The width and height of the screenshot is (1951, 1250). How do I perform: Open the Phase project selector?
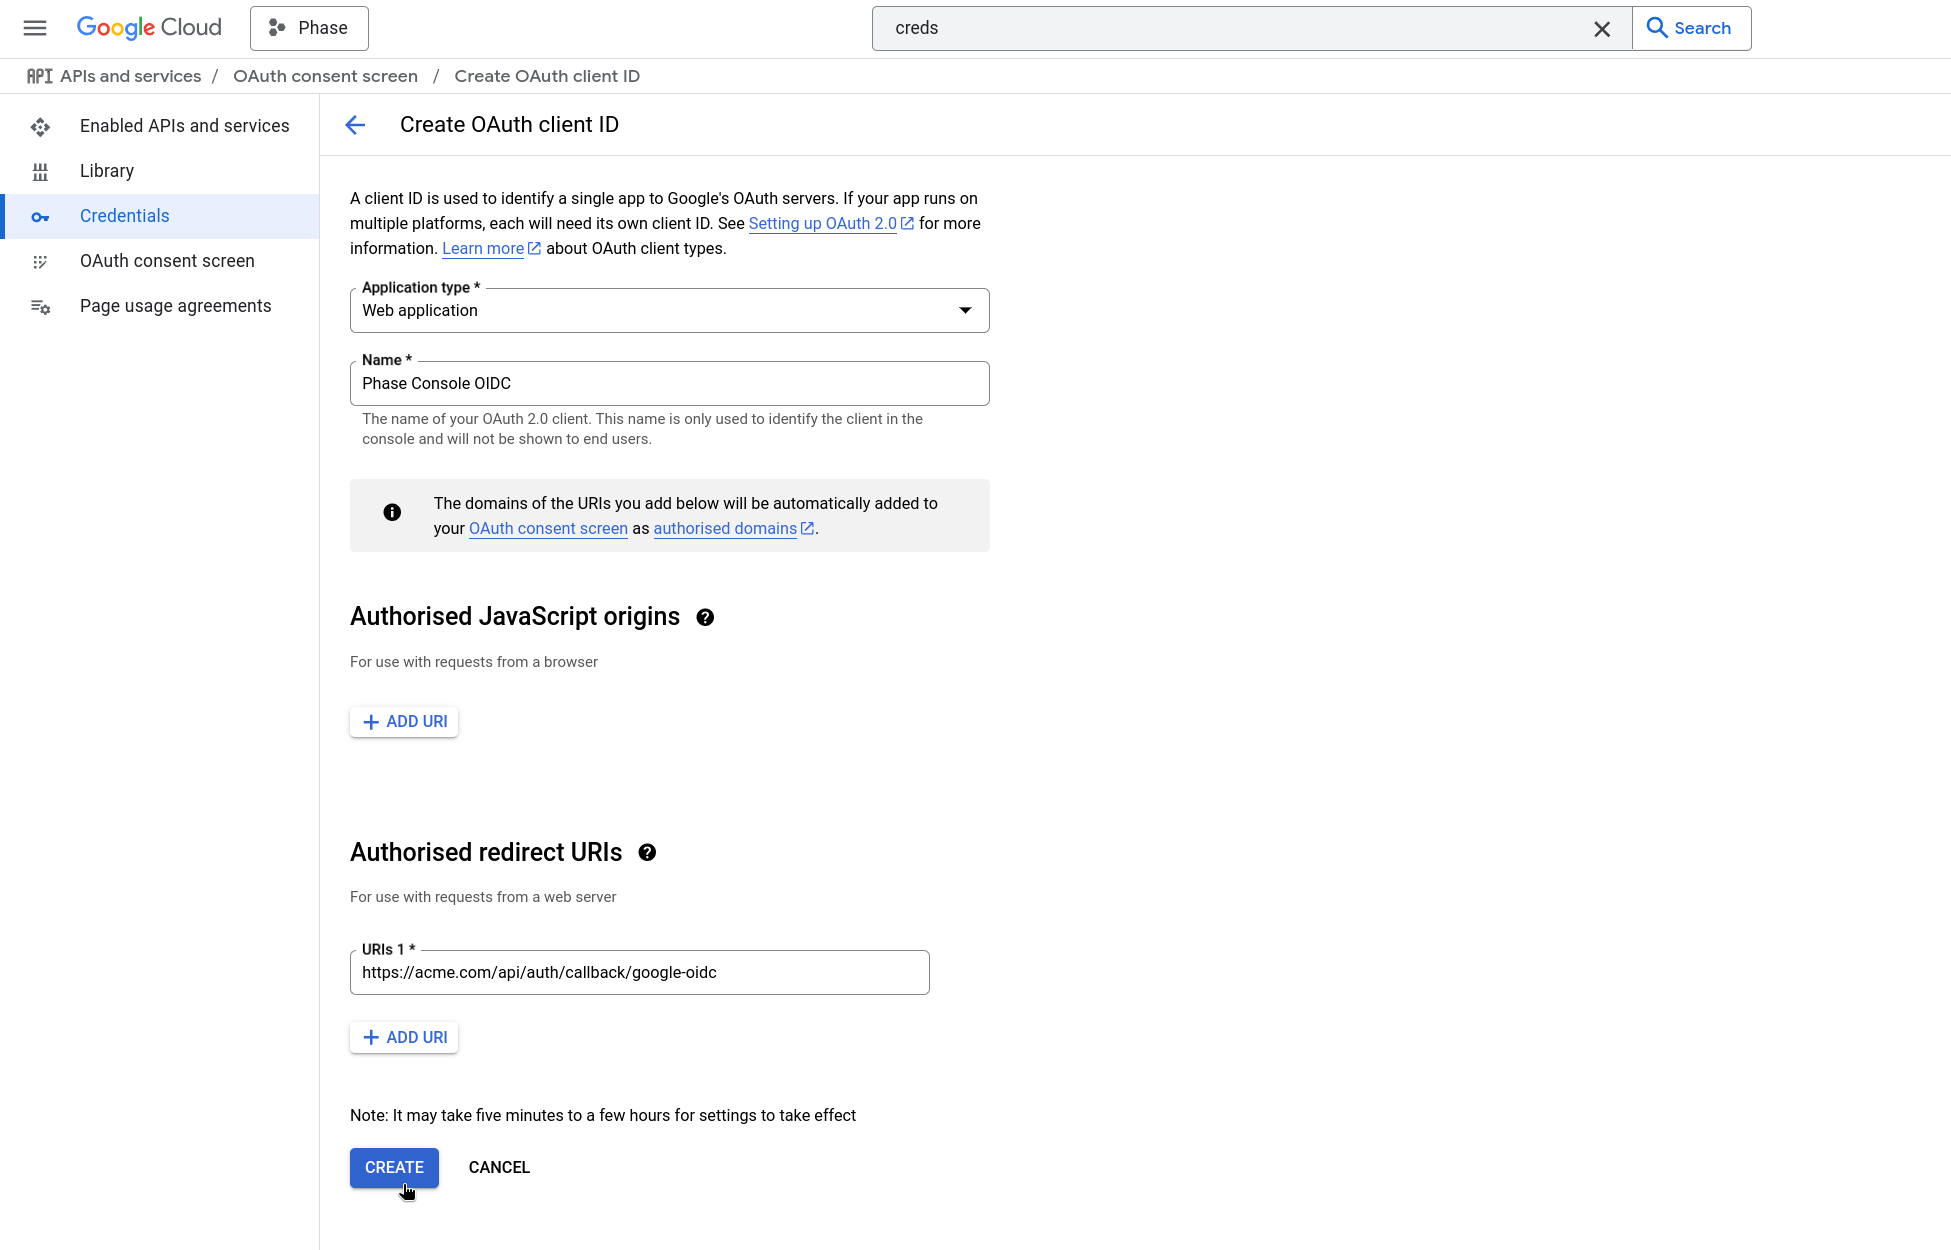pyautogui.click(x=308, y=28)
